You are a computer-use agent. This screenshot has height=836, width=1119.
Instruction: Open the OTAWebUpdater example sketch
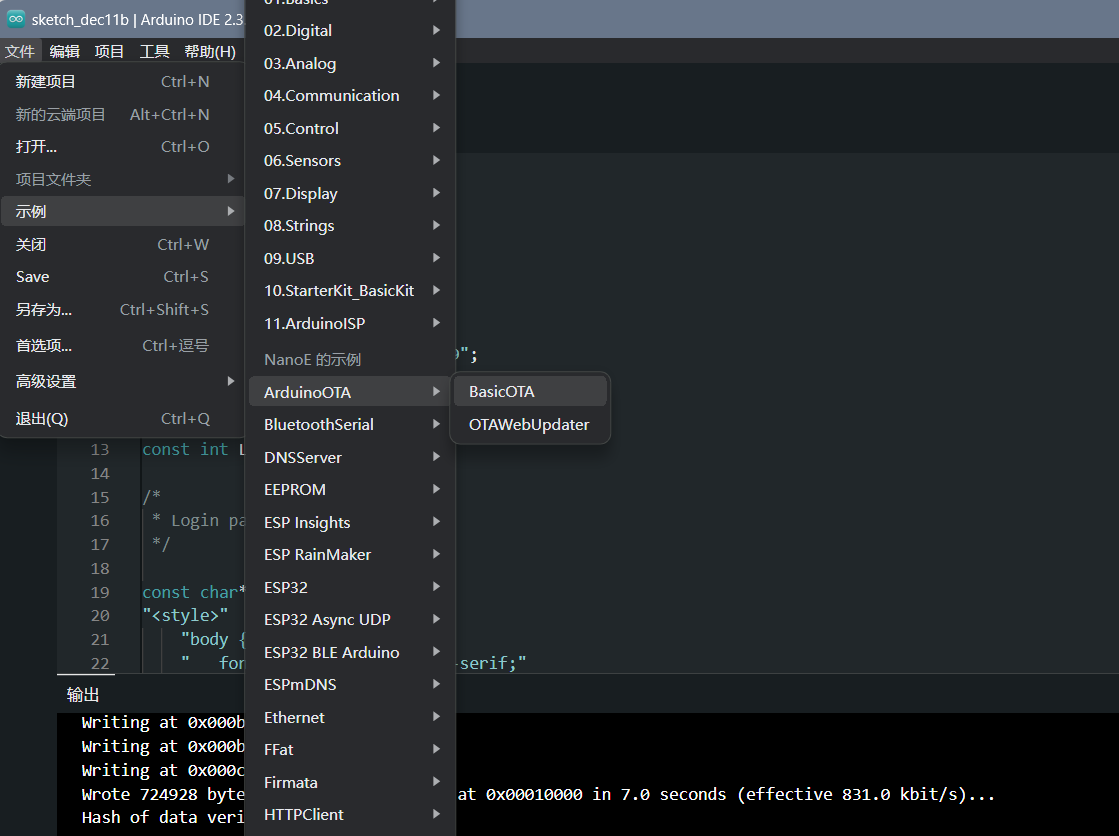530,424
